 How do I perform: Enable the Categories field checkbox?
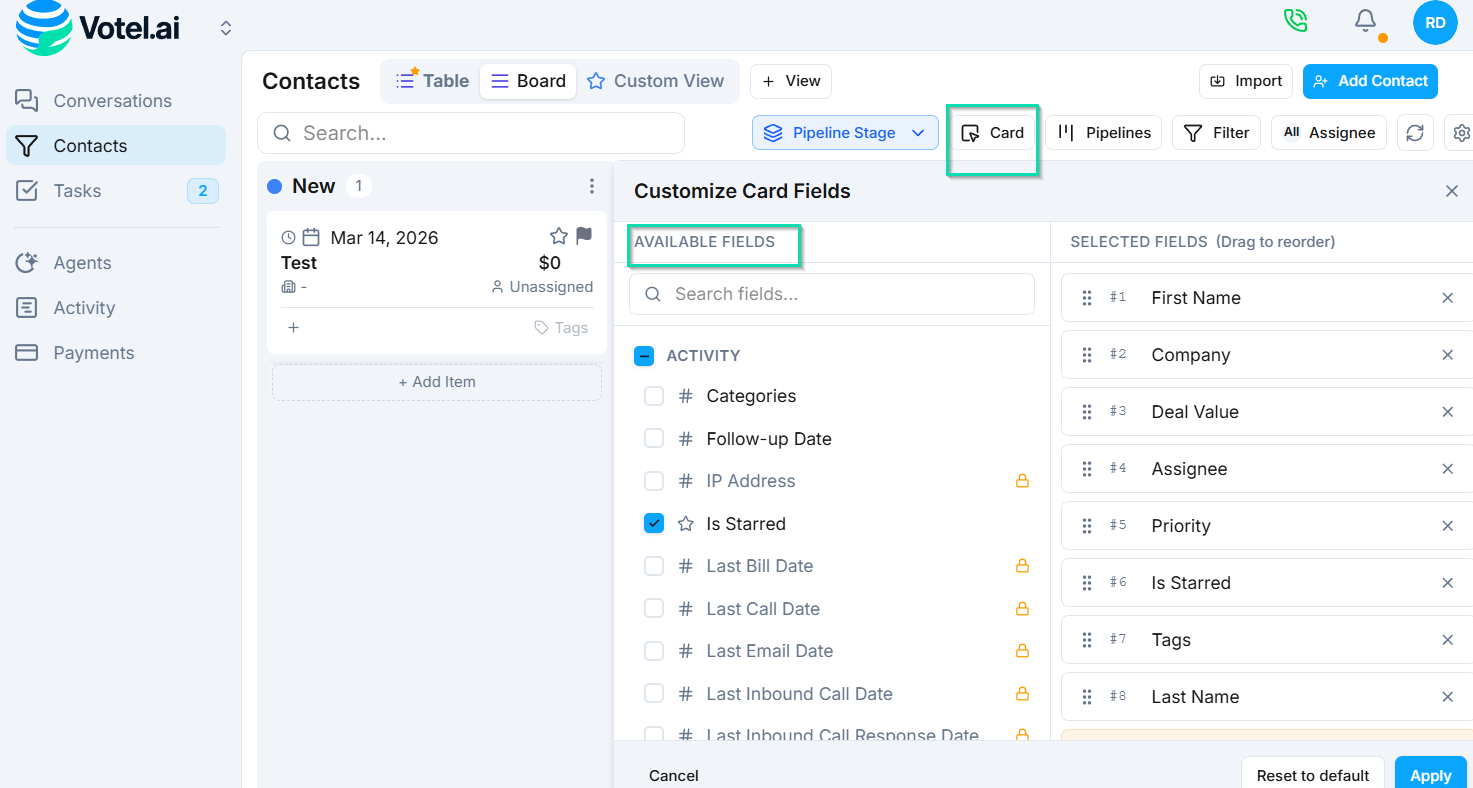tap(654, 395)
